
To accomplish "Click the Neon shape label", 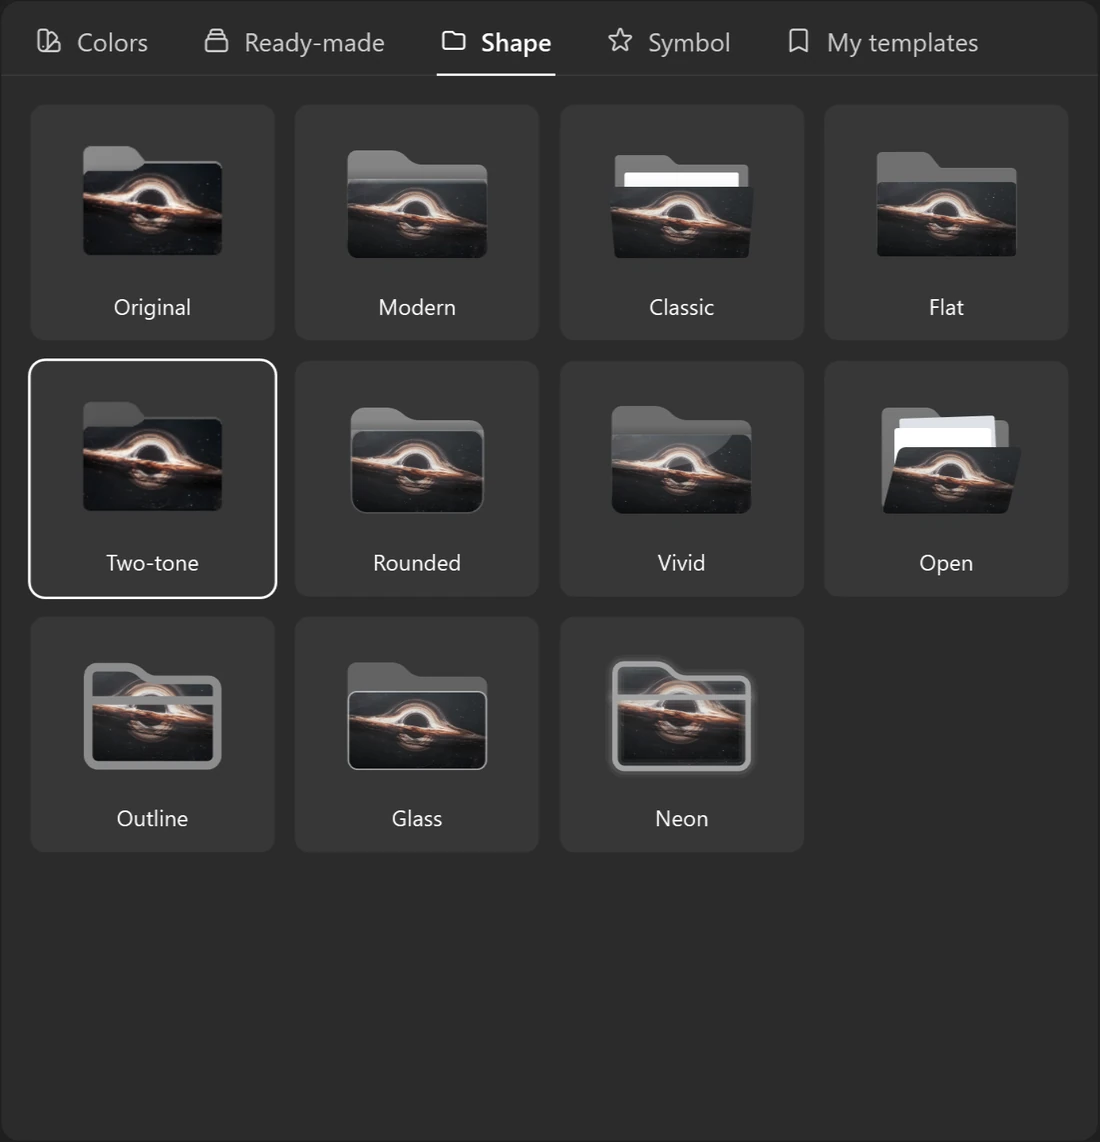I will click(682, 819).
